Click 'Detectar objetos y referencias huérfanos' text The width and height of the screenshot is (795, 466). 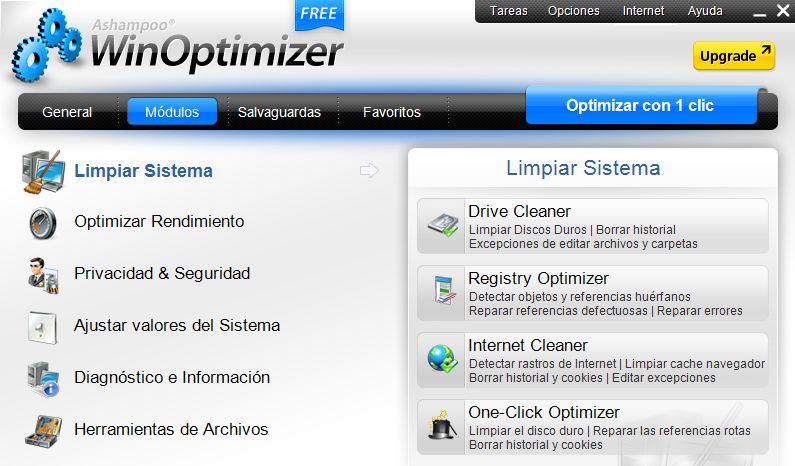pos(580,297)
